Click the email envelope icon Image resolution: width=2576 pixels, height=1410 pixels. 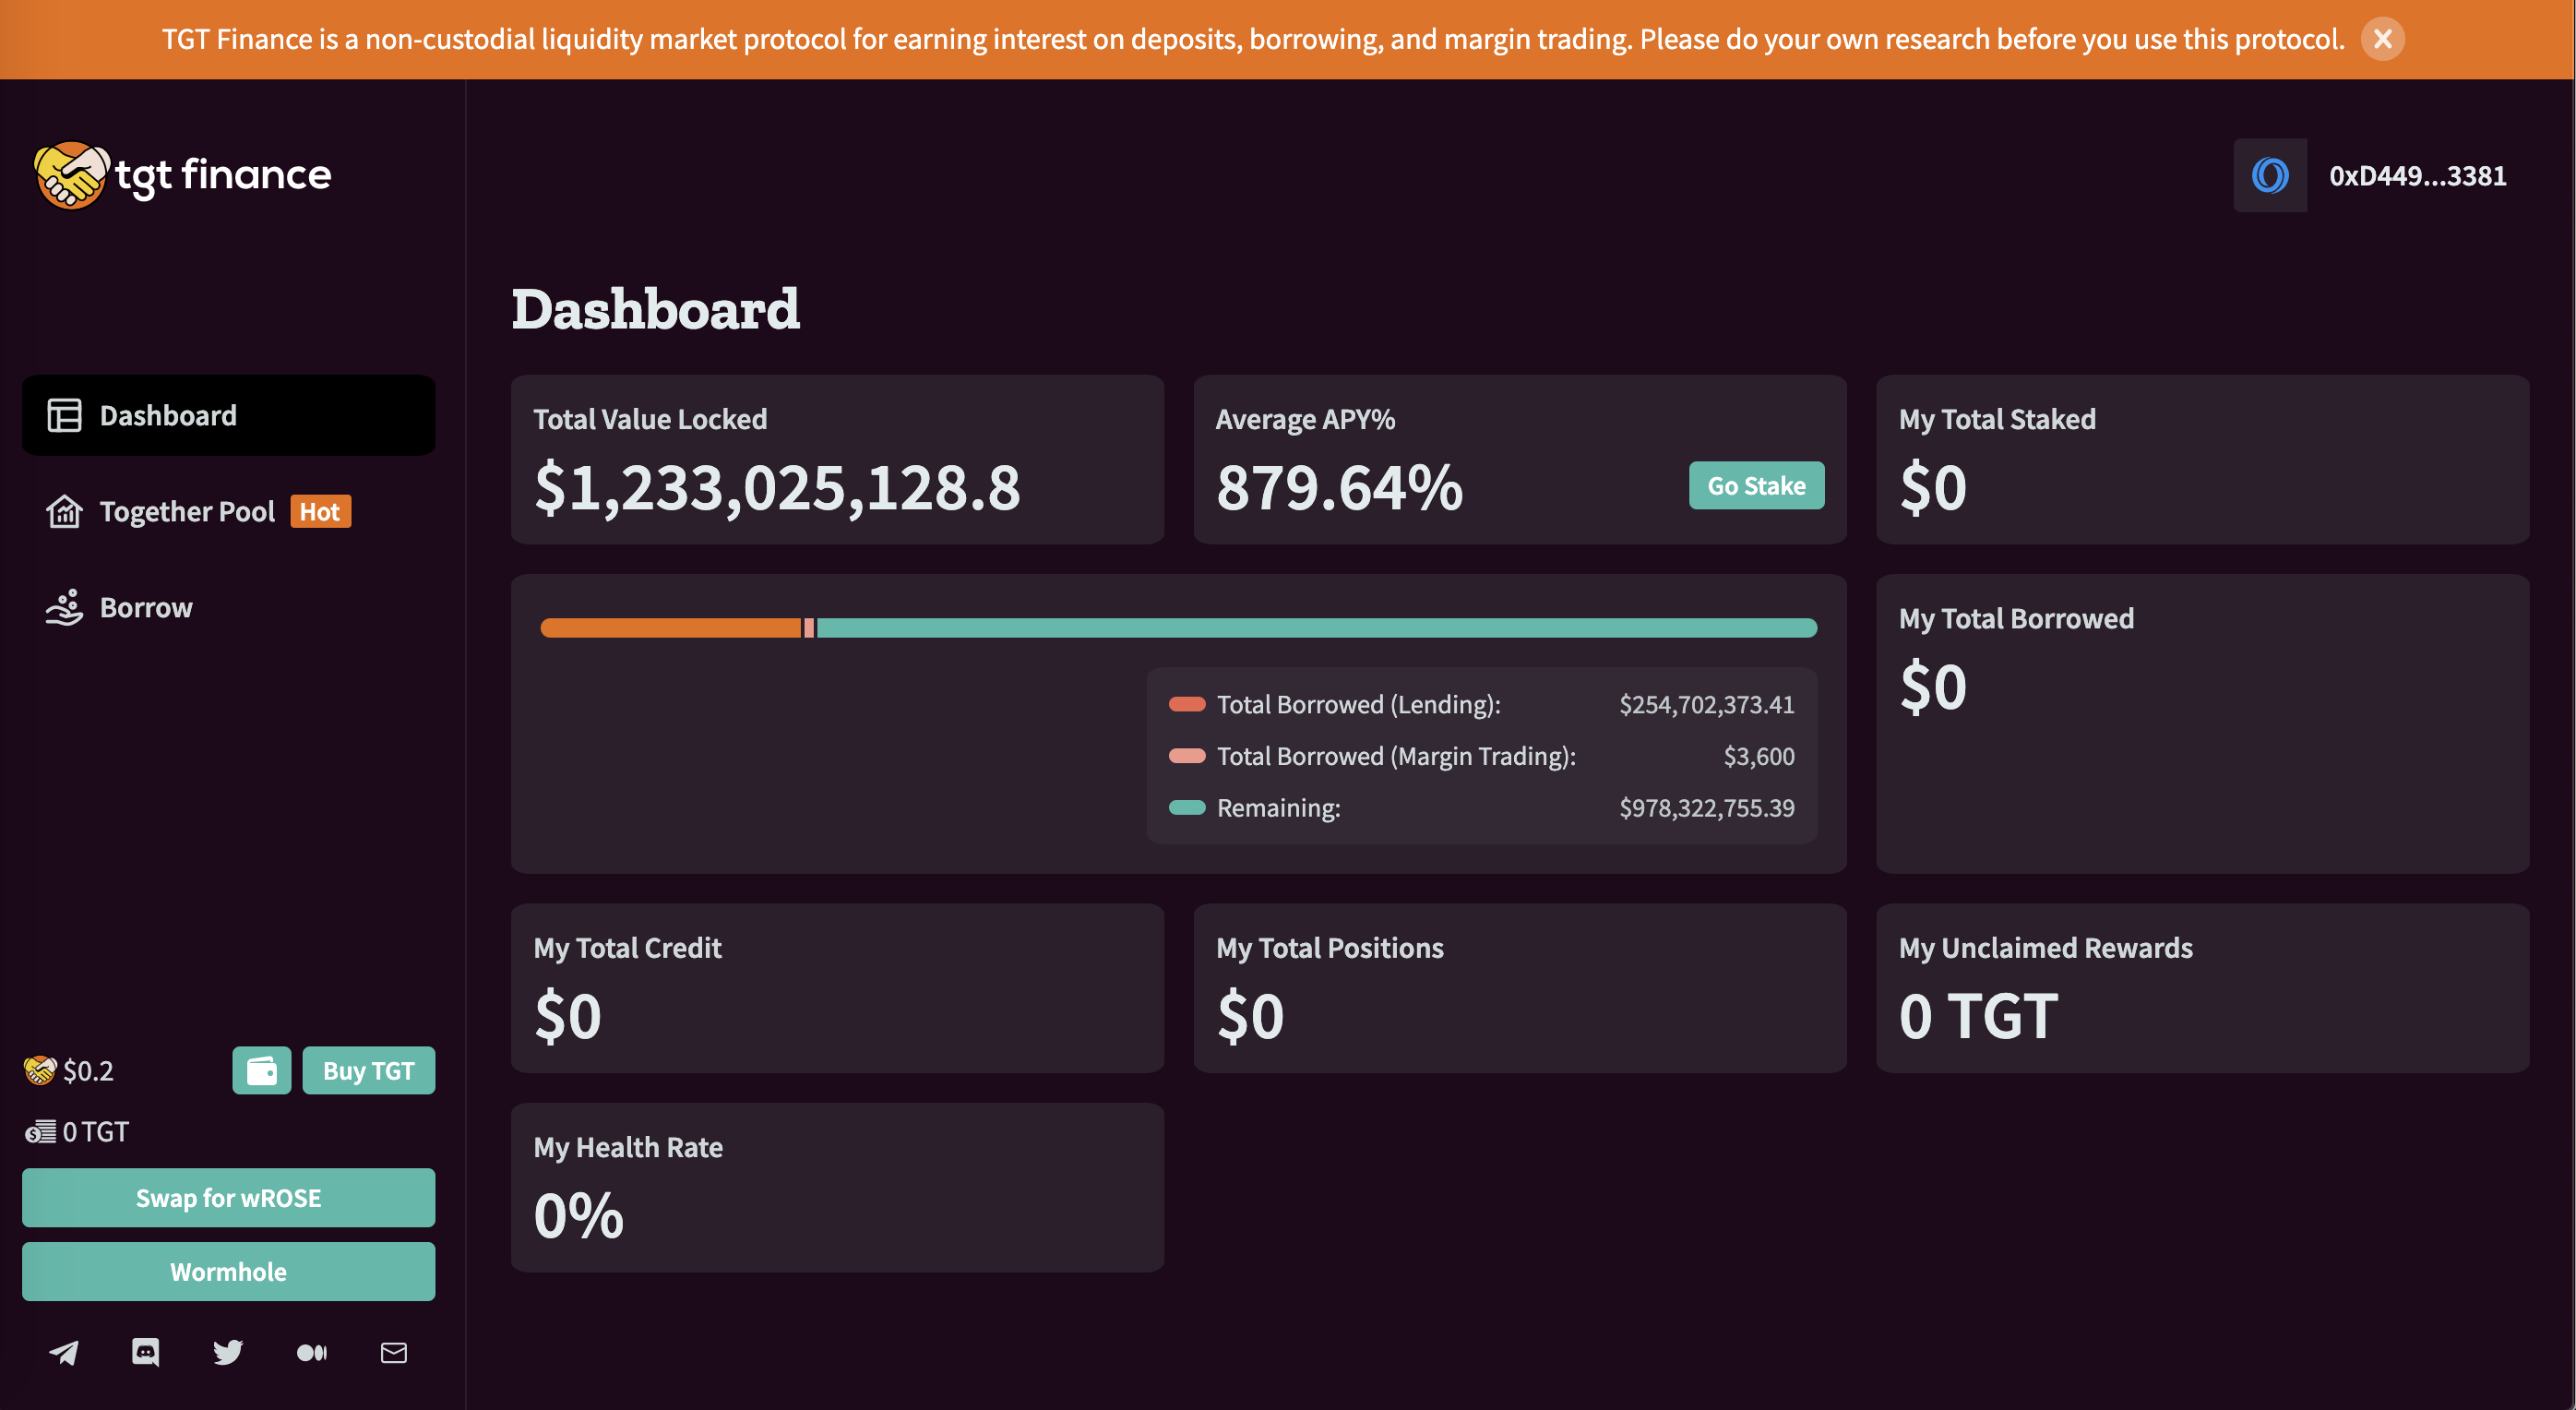tap(394, 1352)
